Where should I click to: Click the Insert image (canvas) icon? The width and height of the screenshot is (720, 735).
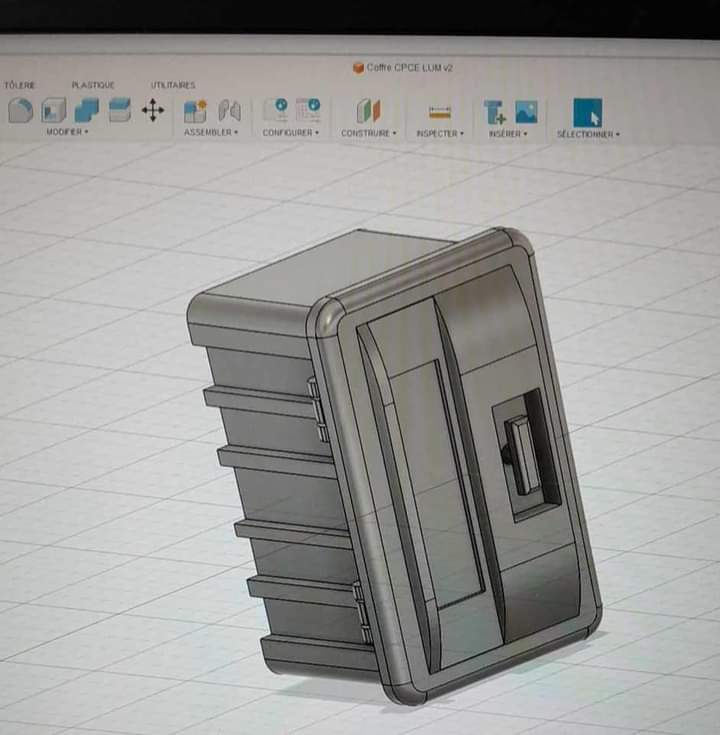point(526,112)
